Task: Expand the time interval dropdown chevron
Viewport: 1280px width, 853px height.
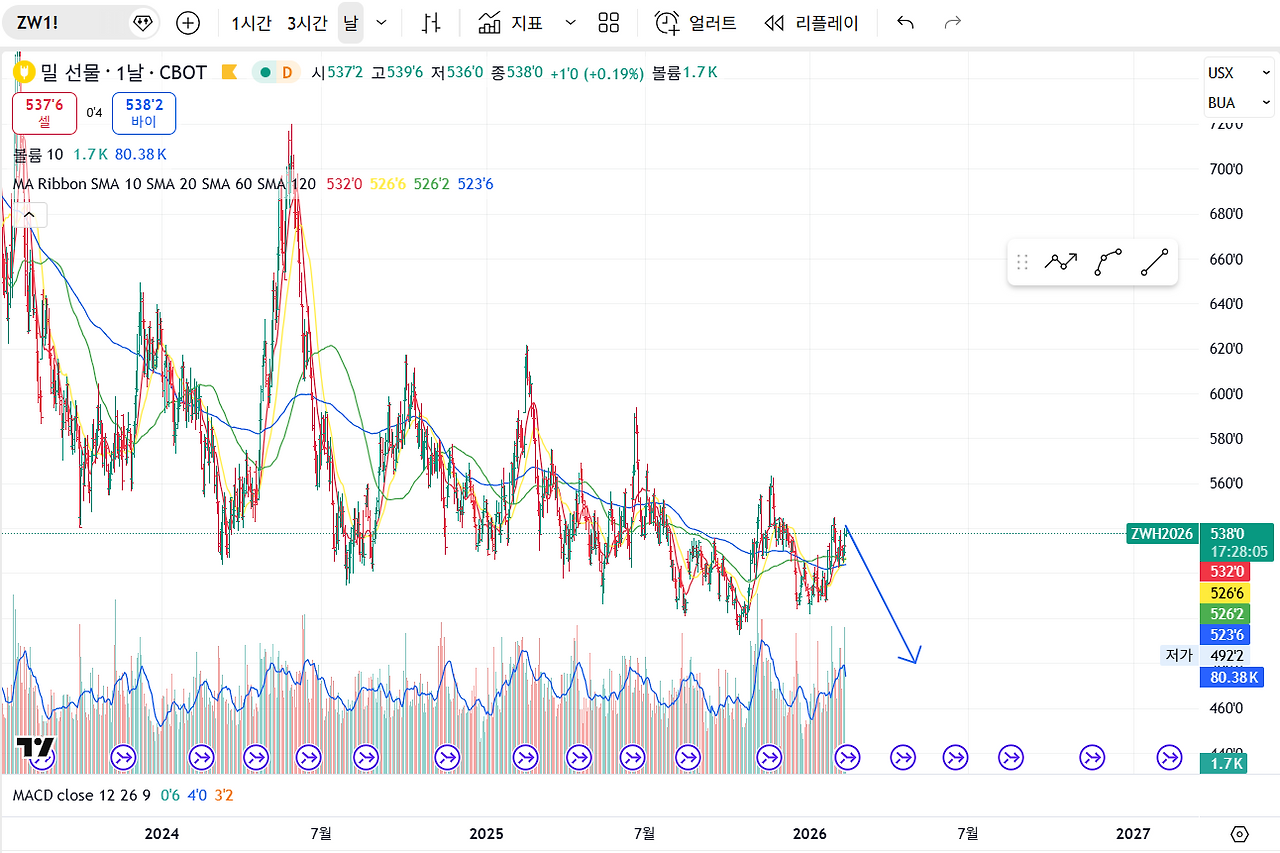Action: click(x=381, y=23)
